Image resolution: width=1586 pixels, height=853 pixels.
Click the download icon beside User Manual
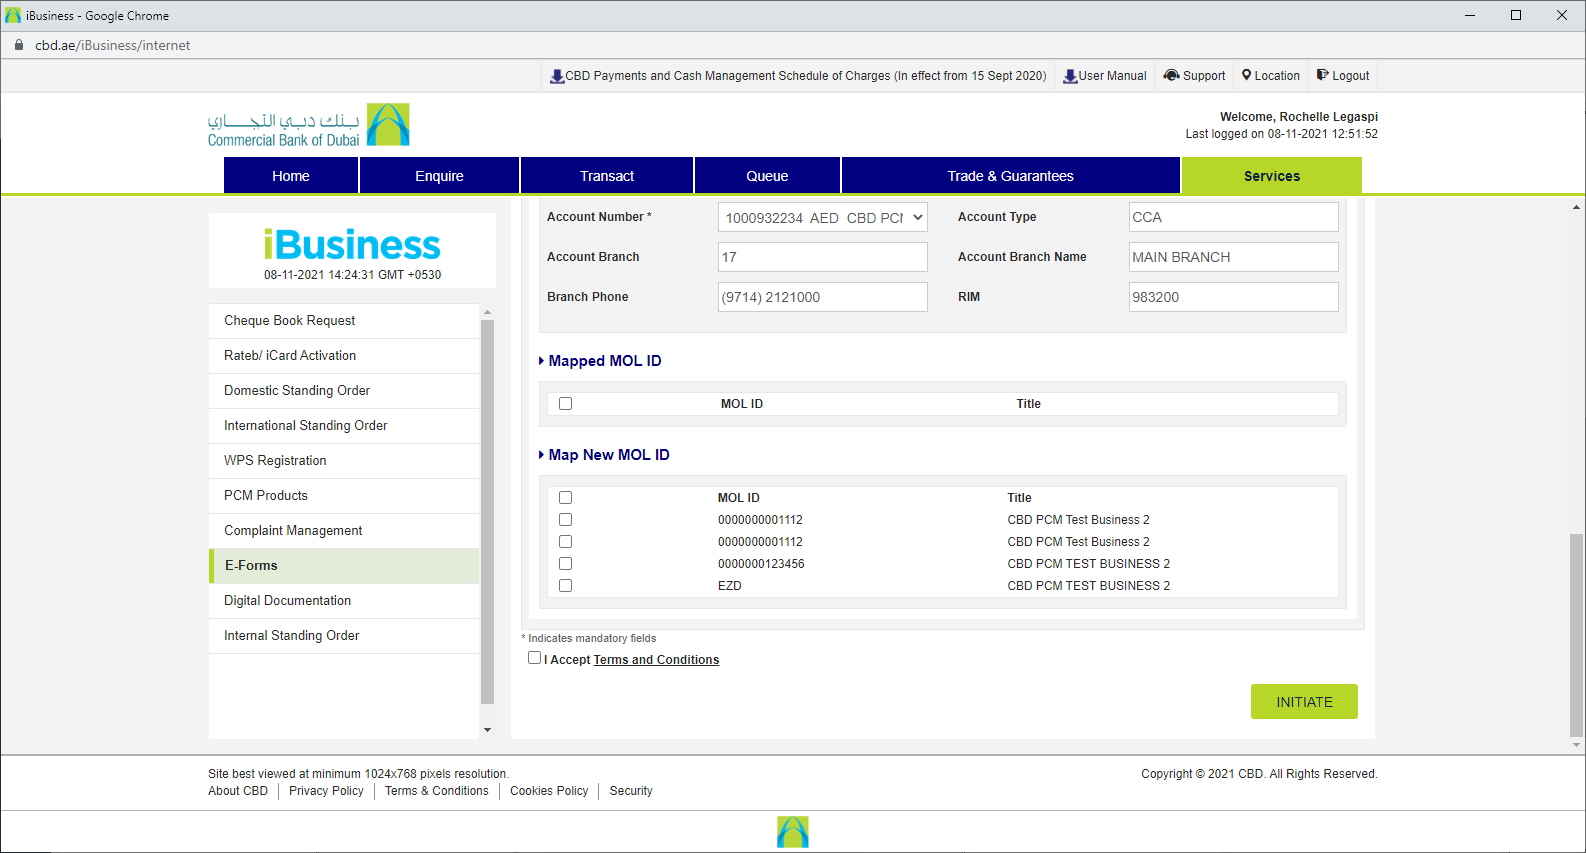[1070, 76]
